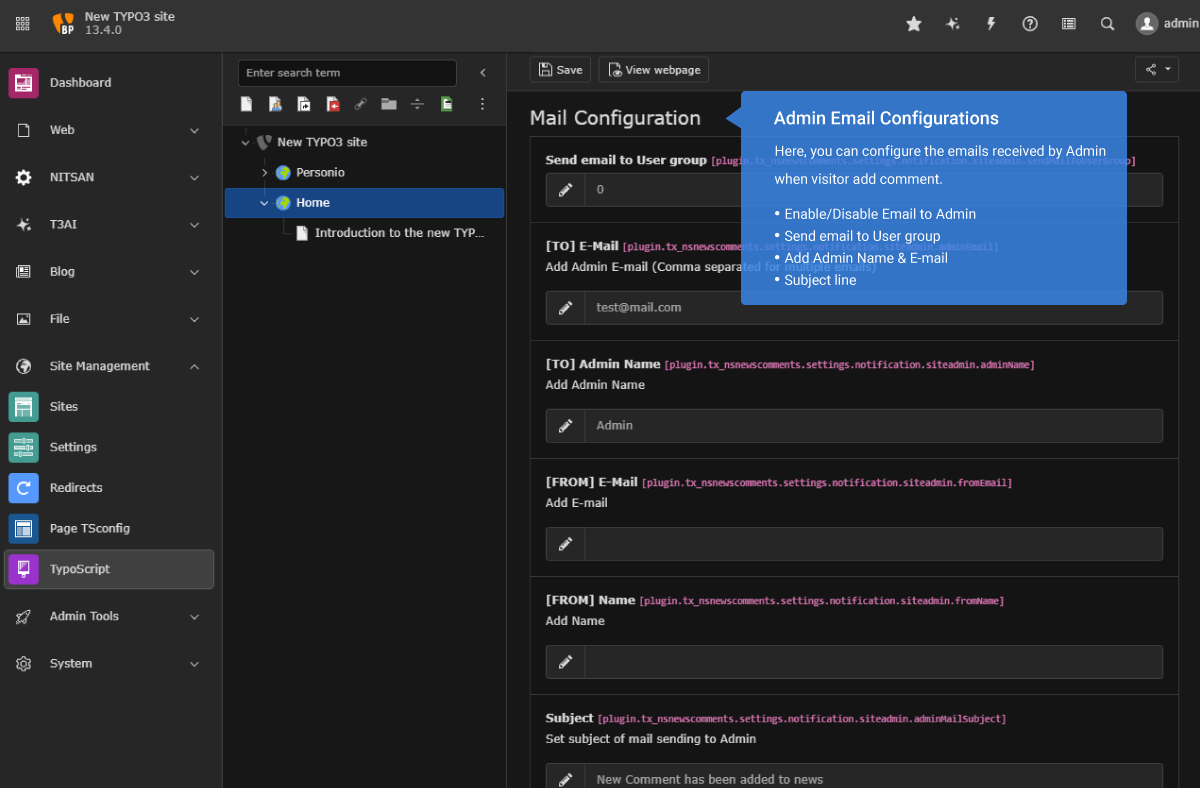Click the search magnifier in top bar
The height and width of the screenshot is (788, 1200).
coord(1107,24)
